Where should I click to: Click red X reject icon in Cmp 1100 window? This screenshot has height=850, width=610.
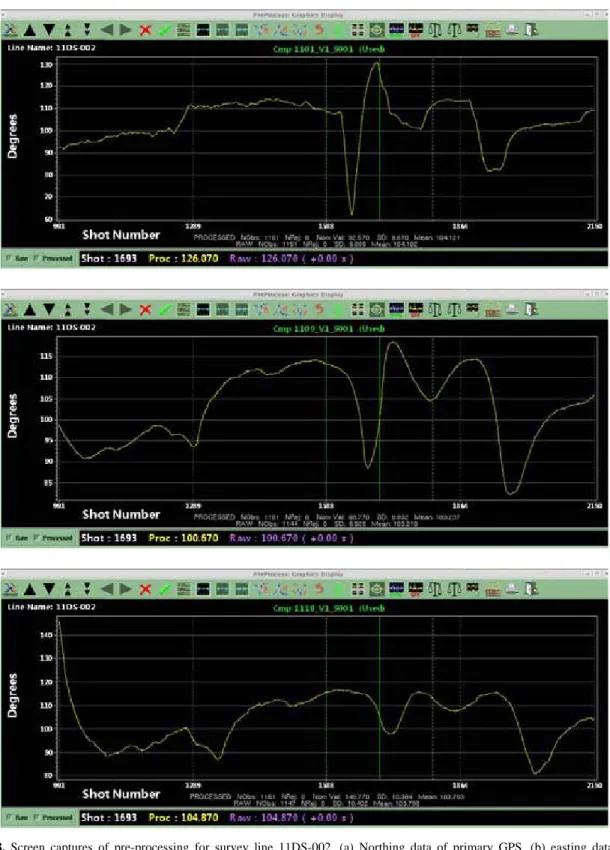(x=145, y=310)
